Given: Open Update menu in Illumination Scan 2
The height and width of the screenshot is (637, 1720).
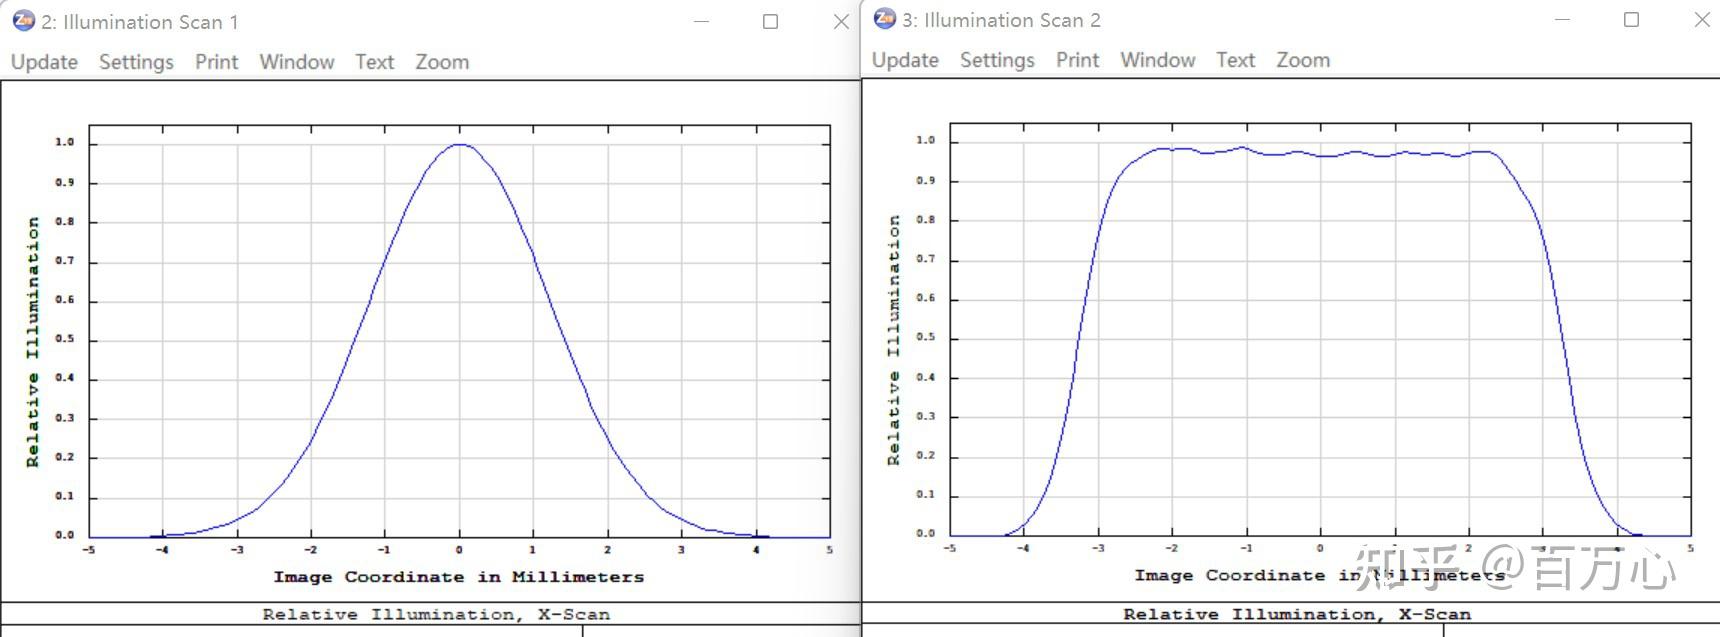Looking at the screenshot, I should pos(905,60).
